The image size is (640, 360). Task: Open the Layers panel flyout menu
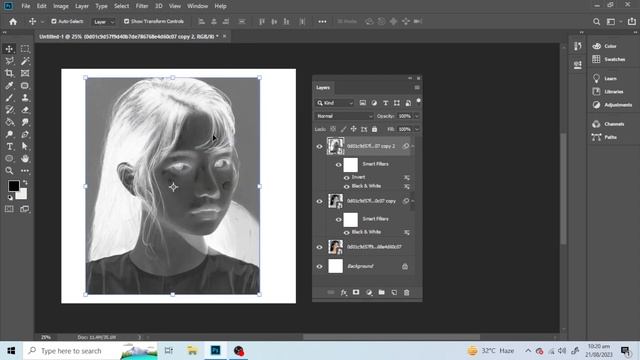click(417, 88)
